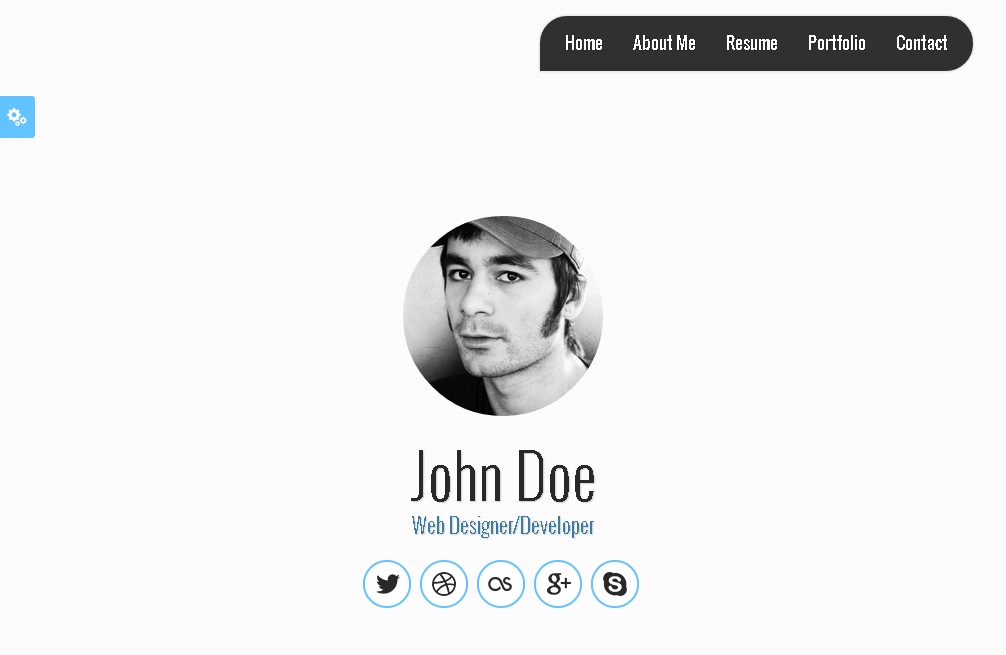Go to Home in navigation bar
The width and height of the screenshot is (1006, 655).
(583, 43)
